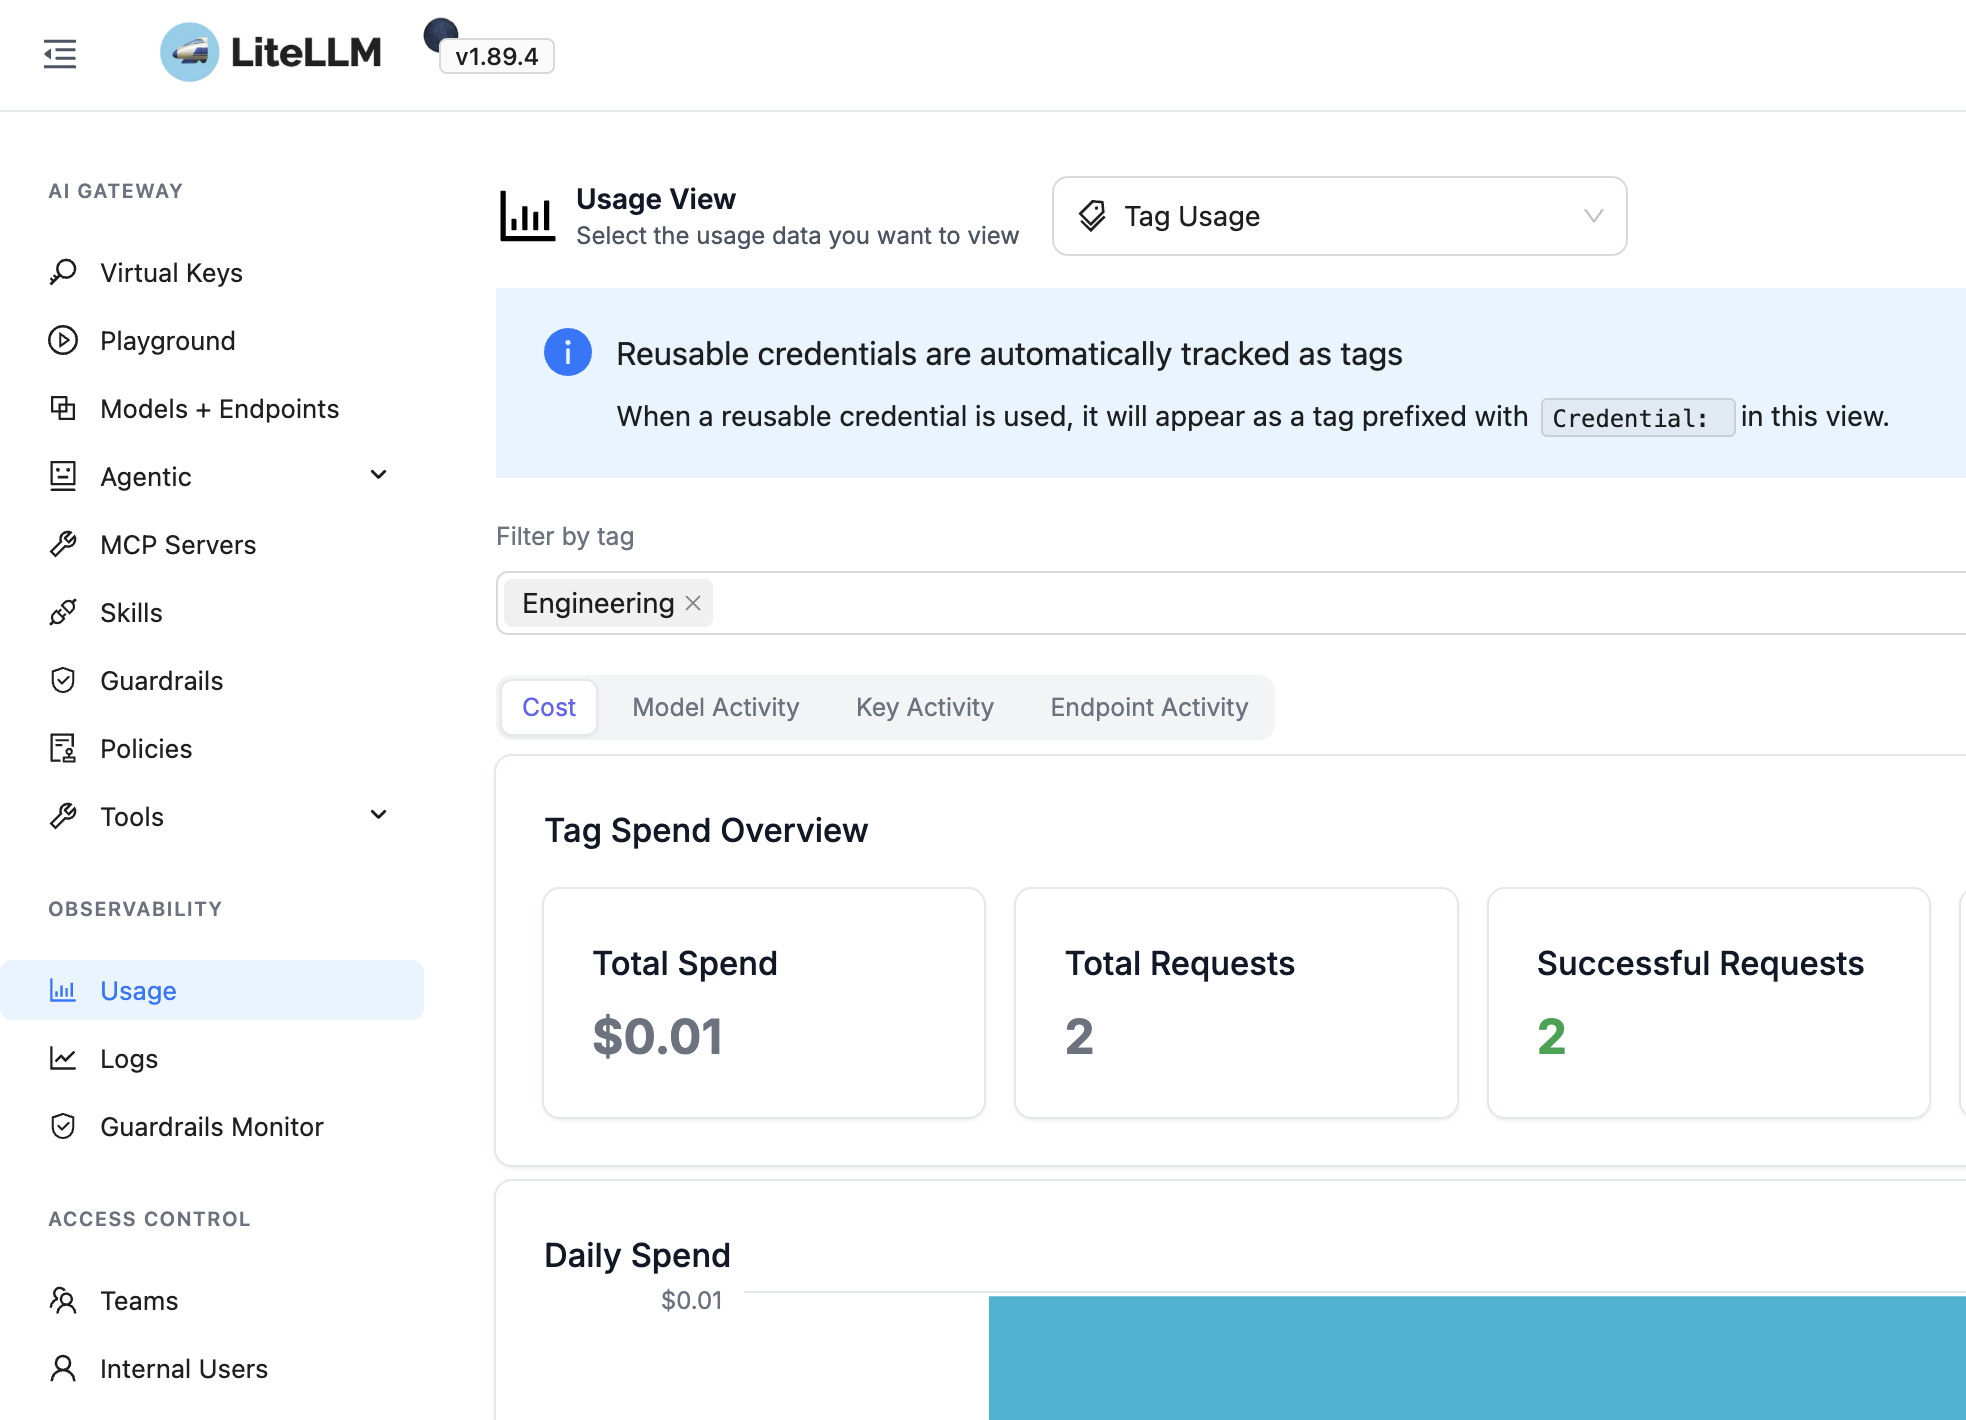Switch to the Cost tab
Image resolution: width=1966 pixels, height=1420 pixels.
549,707
